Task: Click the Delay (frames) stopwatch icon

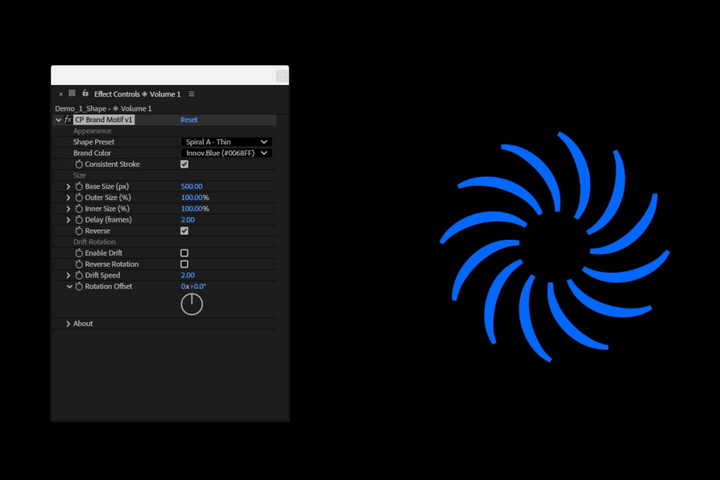Action: (79, 220)
